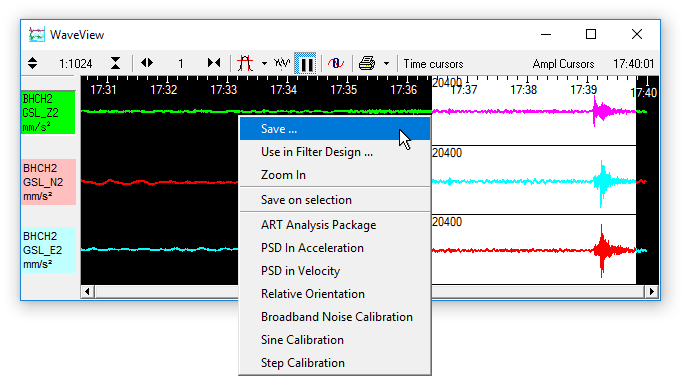
Task: Click the vertical compress hourglass icon
Action: (115, 63)
